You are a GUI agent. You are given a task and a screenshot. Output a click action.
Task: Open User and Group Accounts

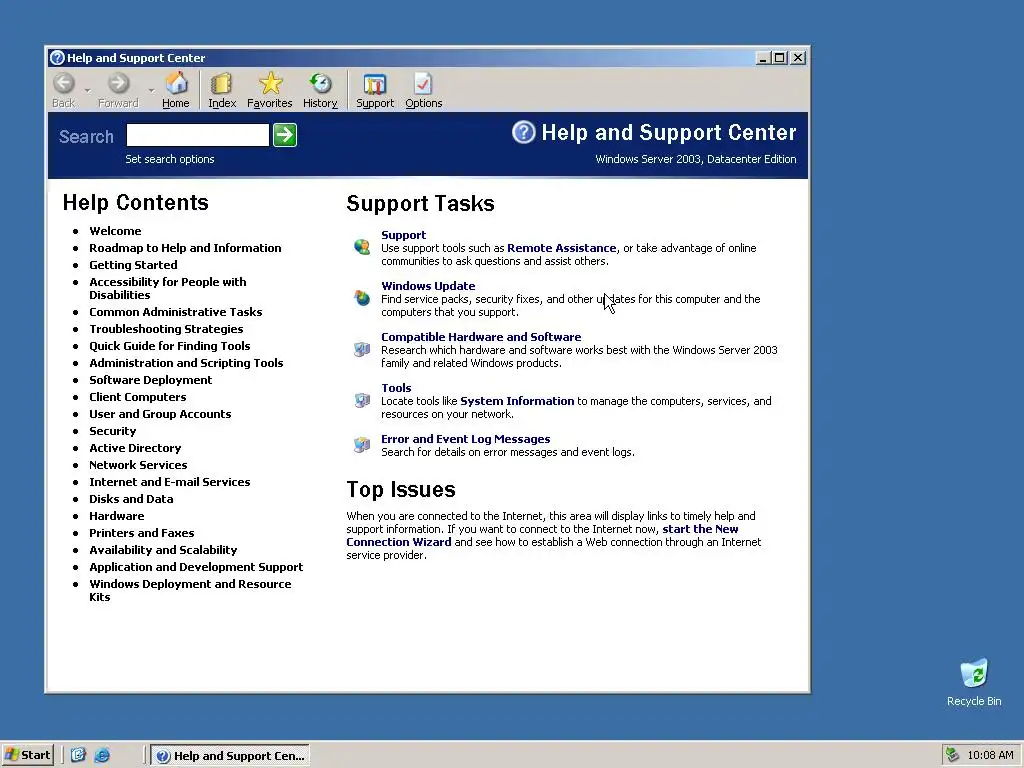tap(160, 413)
